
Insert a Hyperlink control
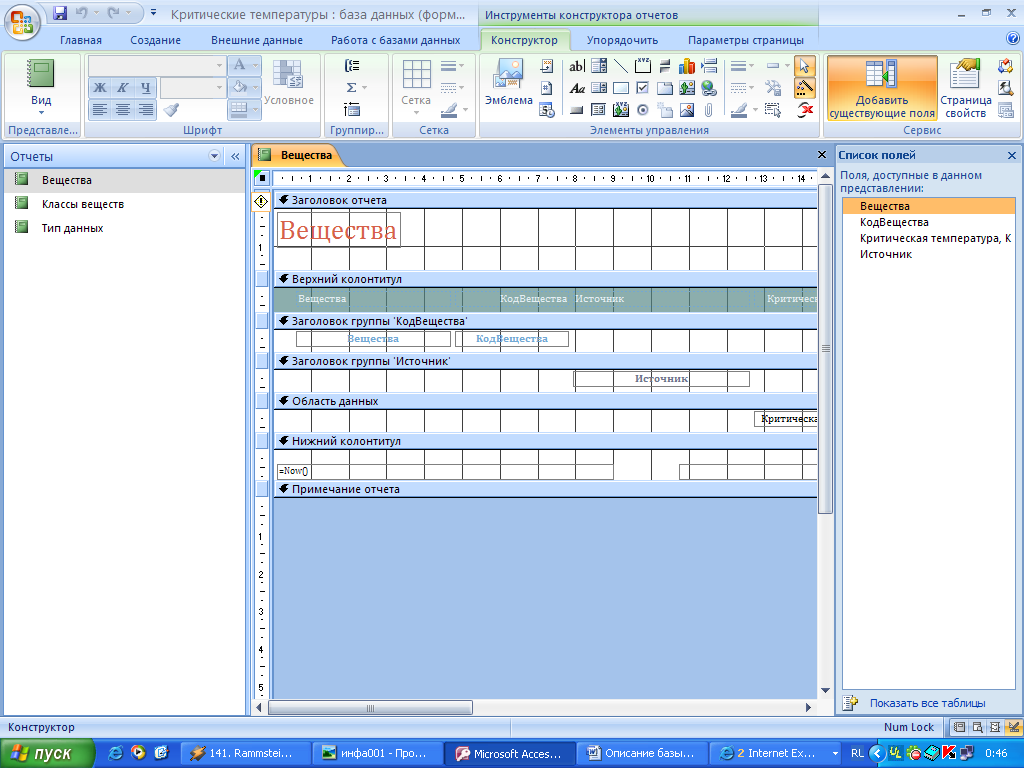(x=709, y=88)
